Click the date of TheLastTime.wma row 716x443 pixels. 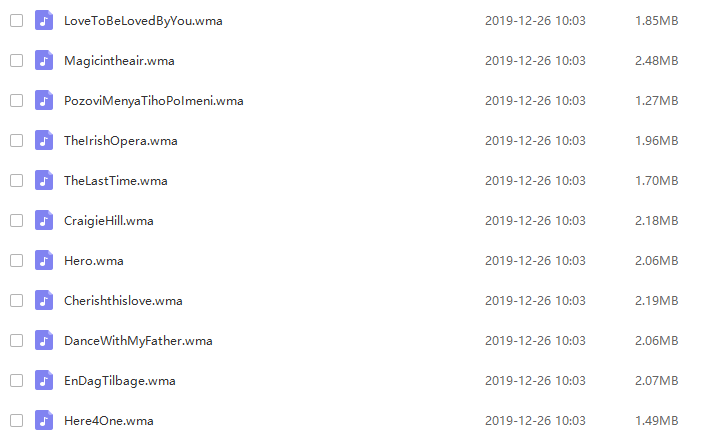click(535, 181)
